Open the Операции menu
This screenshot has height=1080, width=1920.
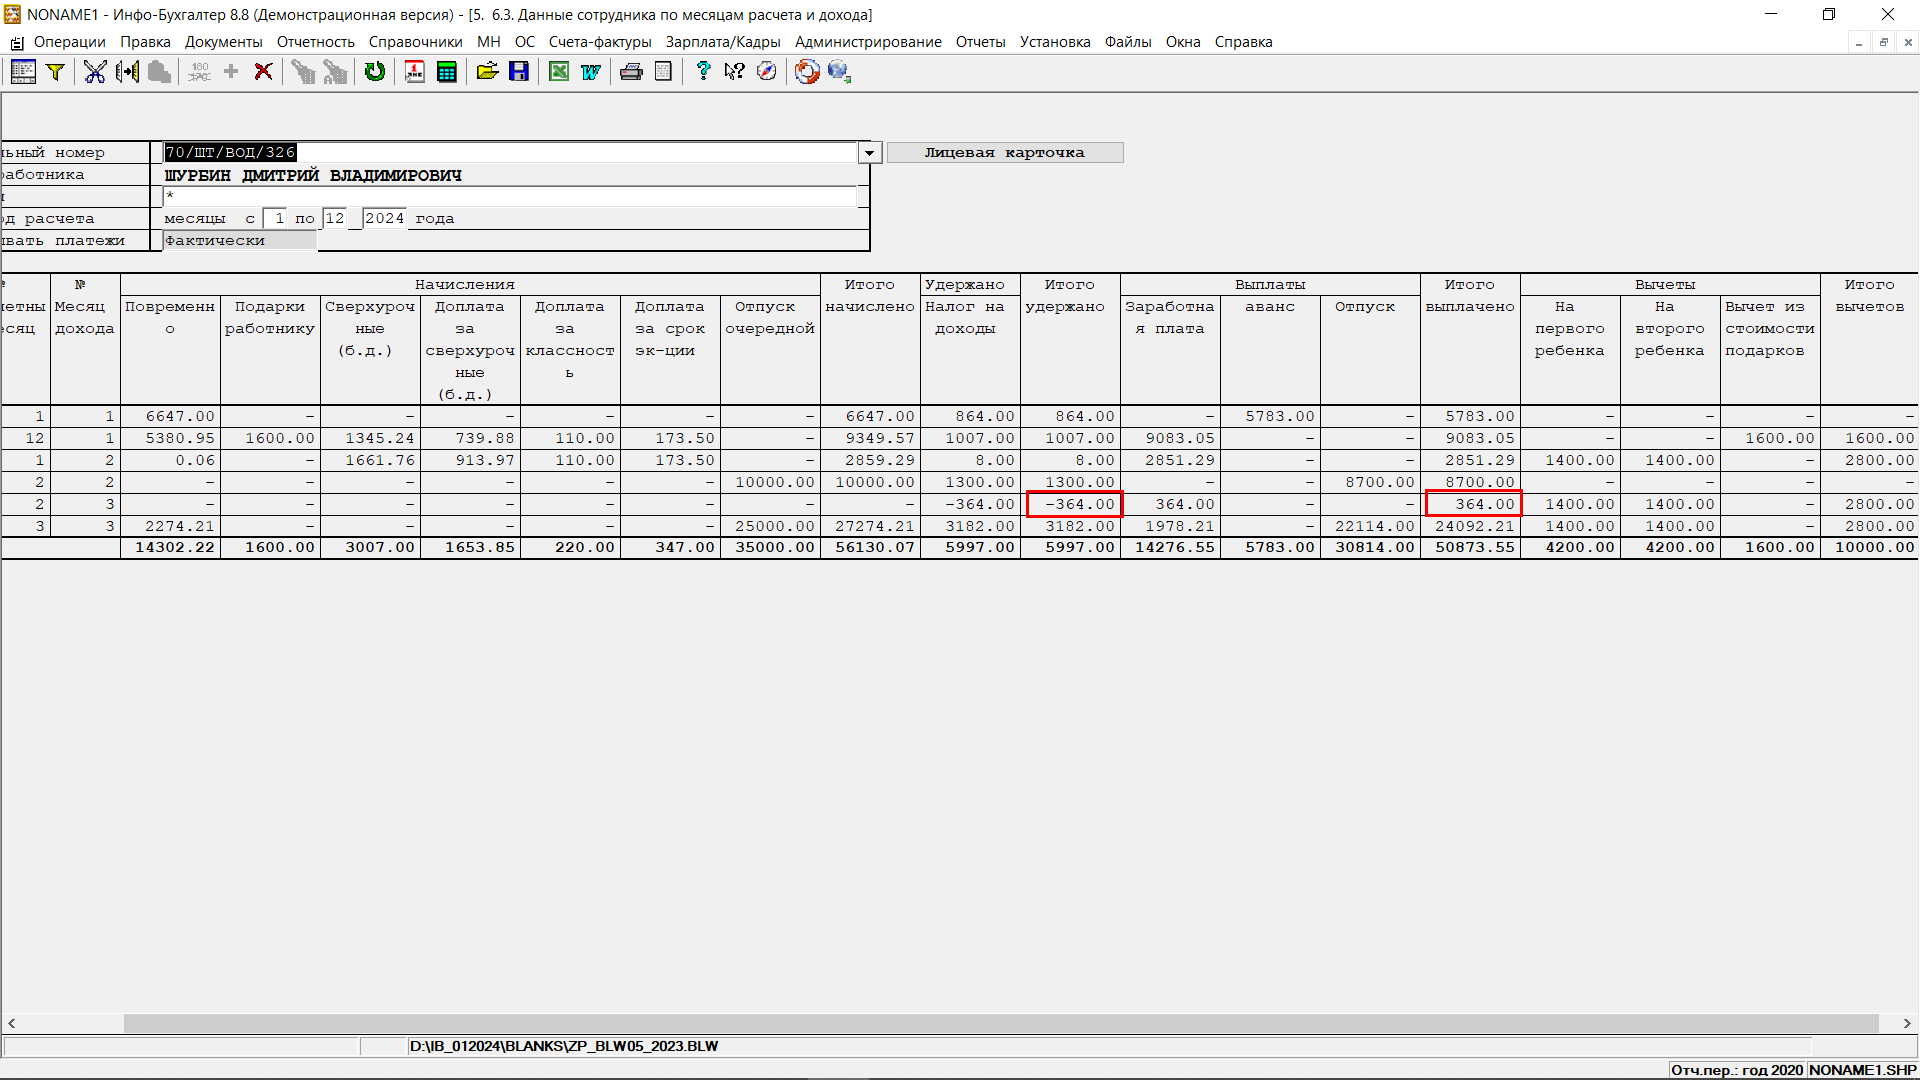pyautogui.click(x=69, y=42)
